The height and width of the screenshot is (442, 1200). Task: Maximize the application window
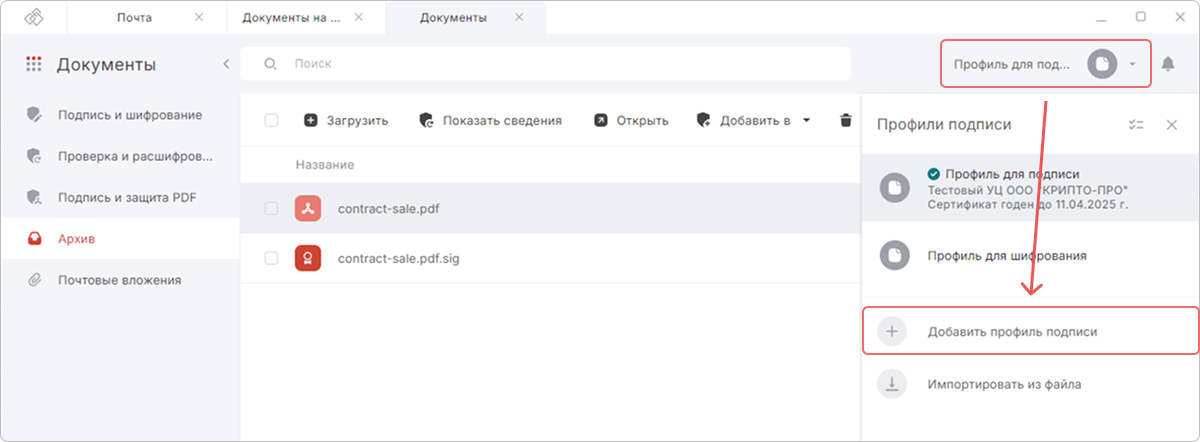[1140, 17]
